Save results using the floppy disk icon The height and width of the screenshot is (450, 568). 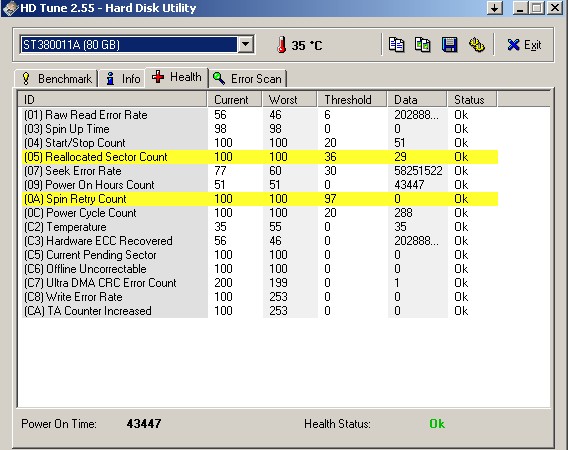[x=449, y=45]
